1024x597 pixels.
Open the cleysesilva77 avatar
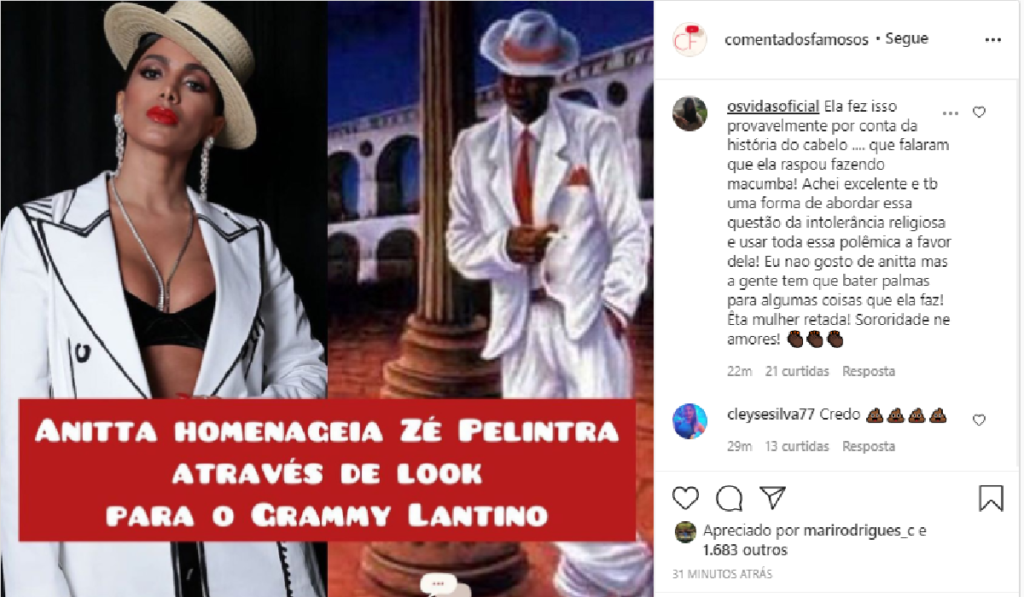click(690, 421)
